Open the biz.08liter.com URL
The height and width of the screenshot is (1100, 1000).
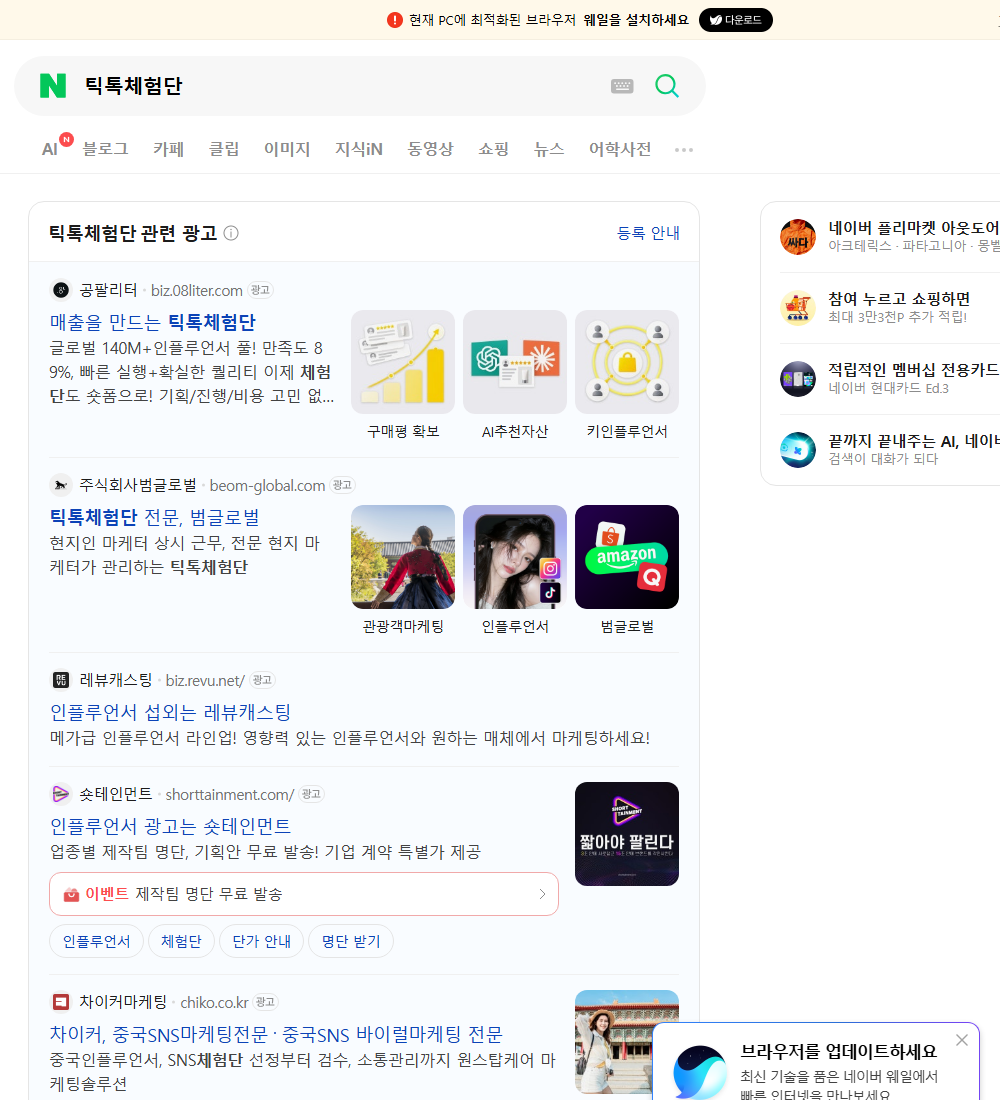tap(196, 290)
